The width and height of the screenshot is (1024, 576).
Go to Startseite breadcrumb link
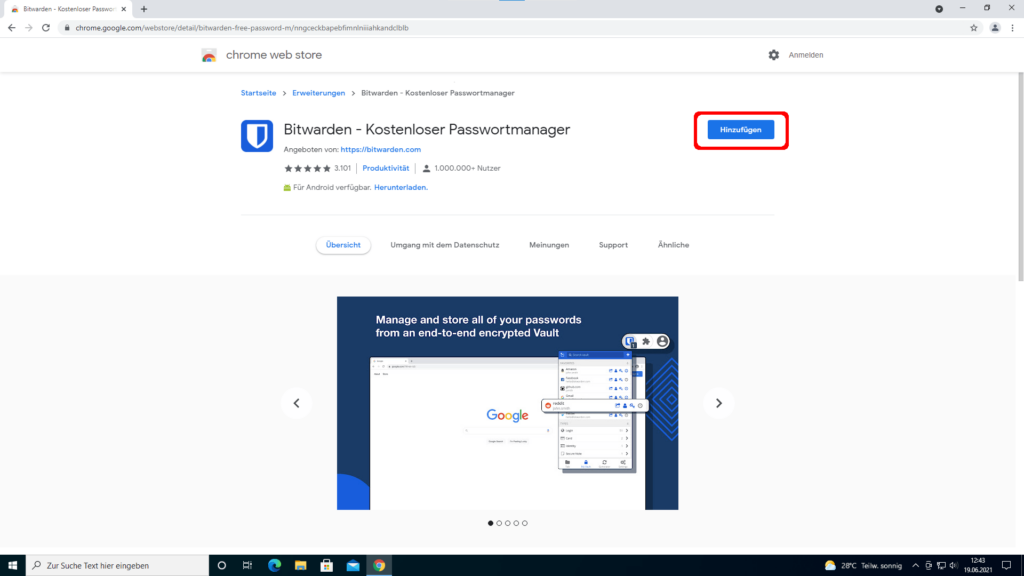pyautogui.click(x=259, y=93)
